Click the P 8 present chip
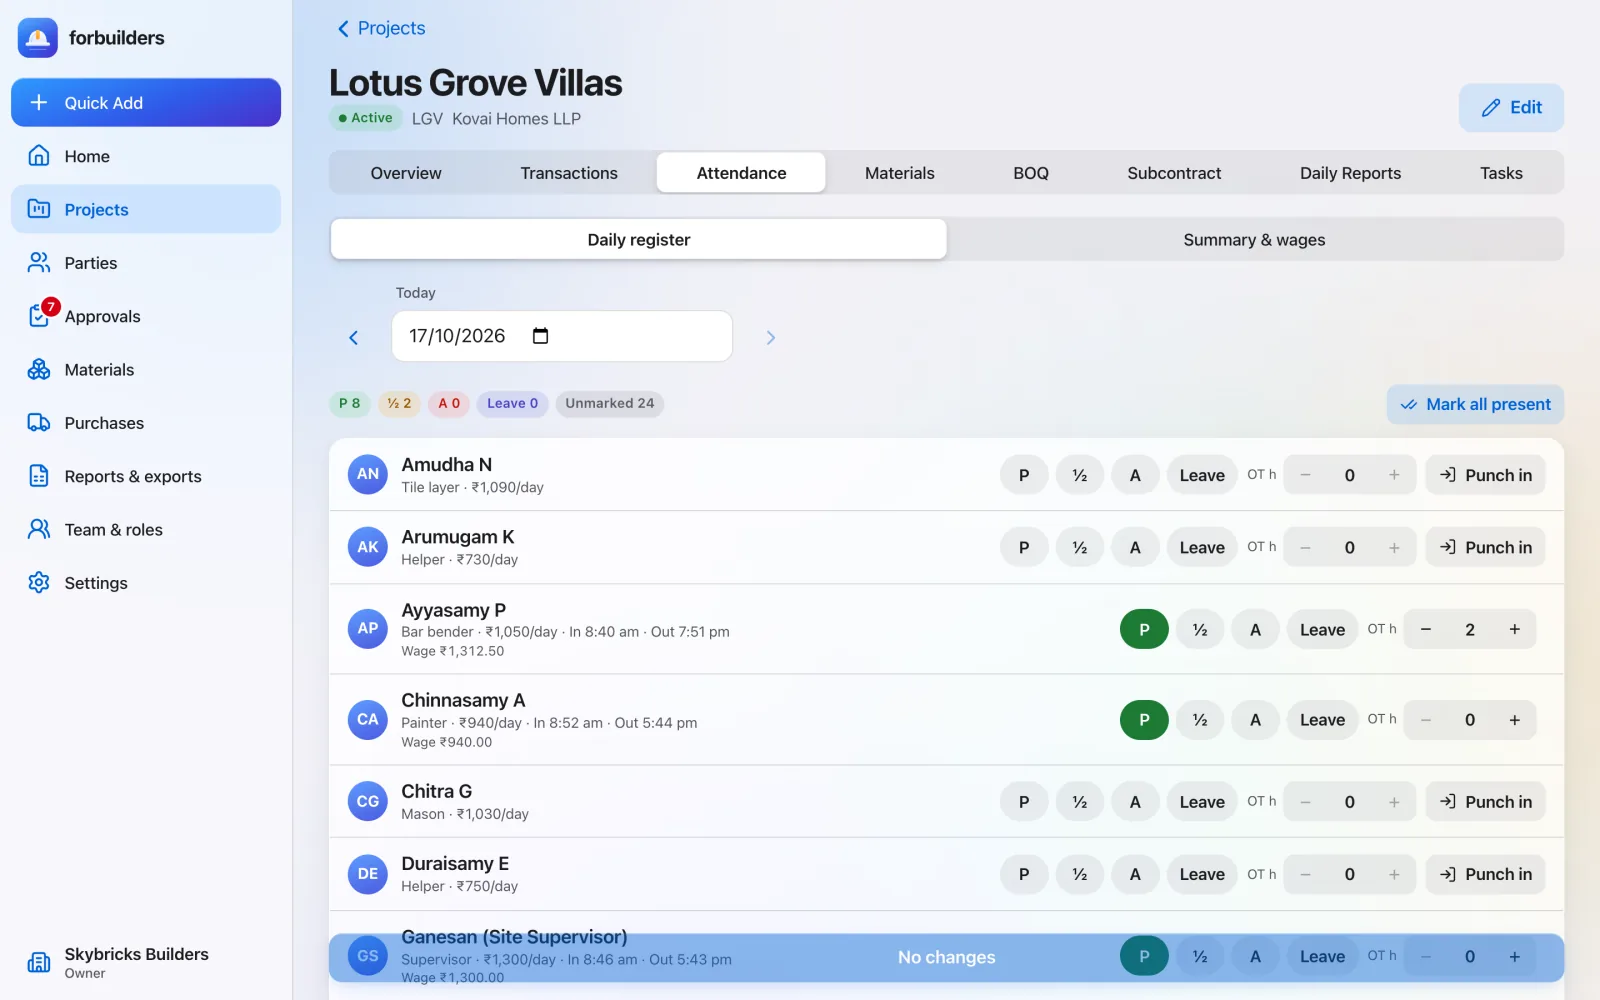 (x=350, y=404)
